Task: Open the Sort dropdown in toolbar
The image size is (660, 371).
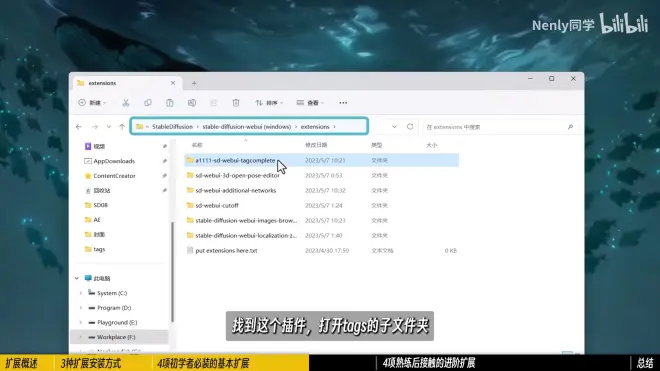Action: (269, 103)
